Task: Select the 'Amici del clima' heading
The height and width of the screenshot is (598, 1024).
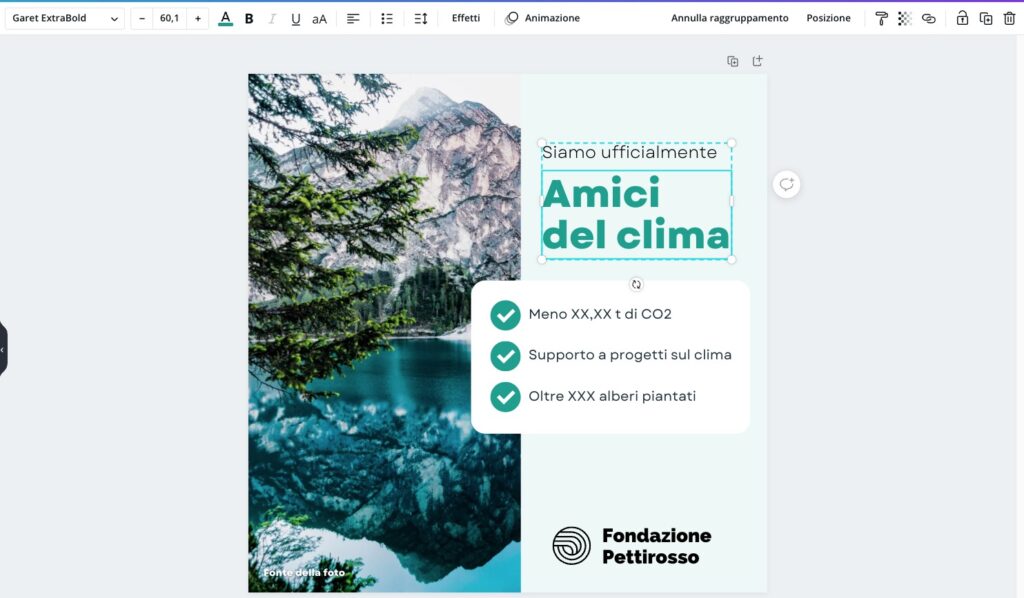Action: pyautogui.click(x=636, y=214)
